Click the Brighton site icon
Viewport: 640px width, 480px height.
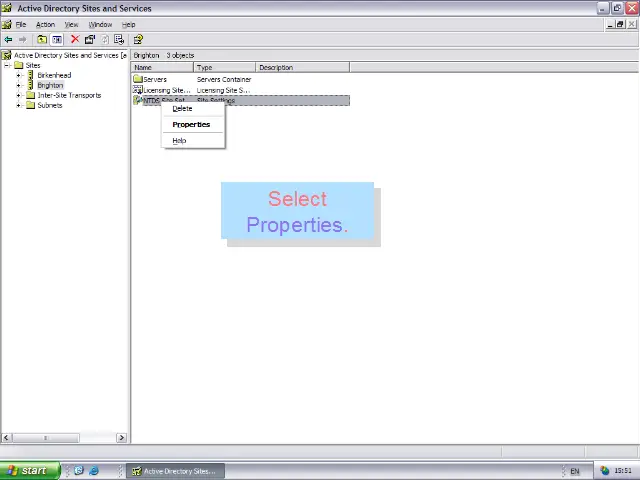coord(31,85)
